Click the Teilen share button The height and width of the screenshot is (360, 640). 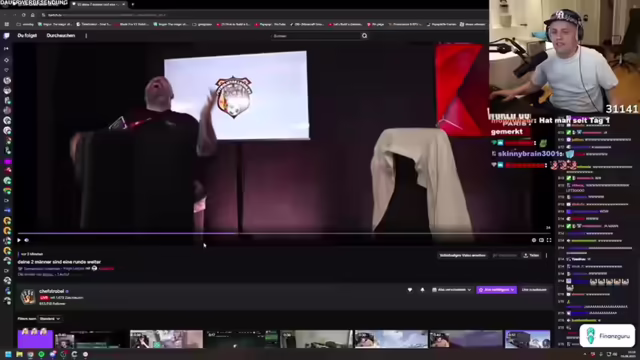[x=531, y=256]
